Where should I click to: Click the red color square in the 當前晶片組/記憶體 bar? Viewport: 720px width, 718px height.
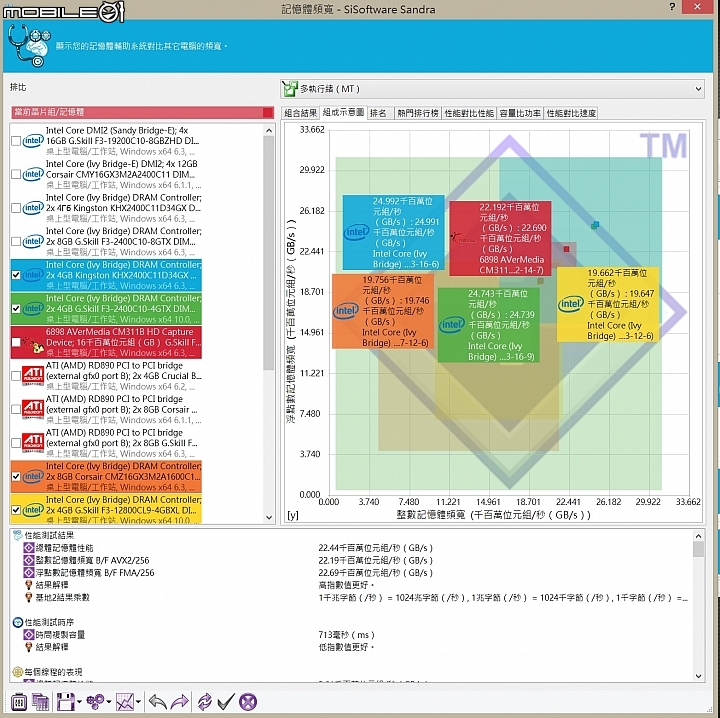coord(268,112)
